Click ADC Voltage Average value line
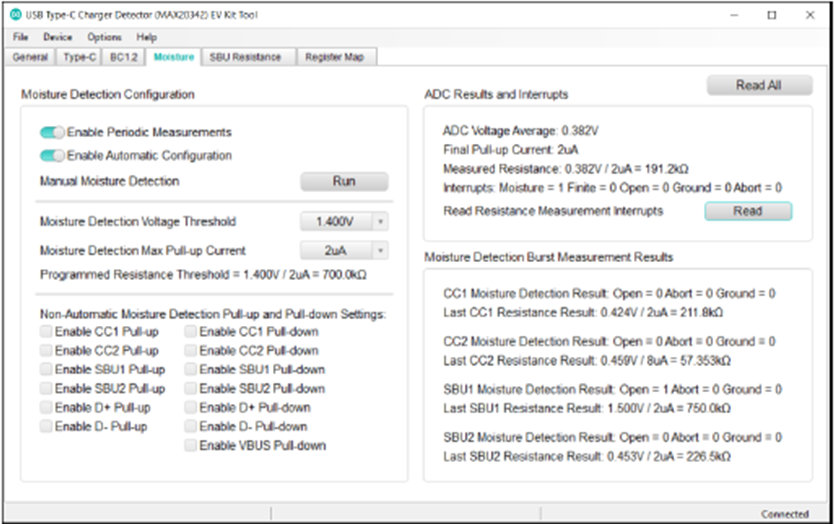Viewport: 834px width, 524px height. point(521,130)
